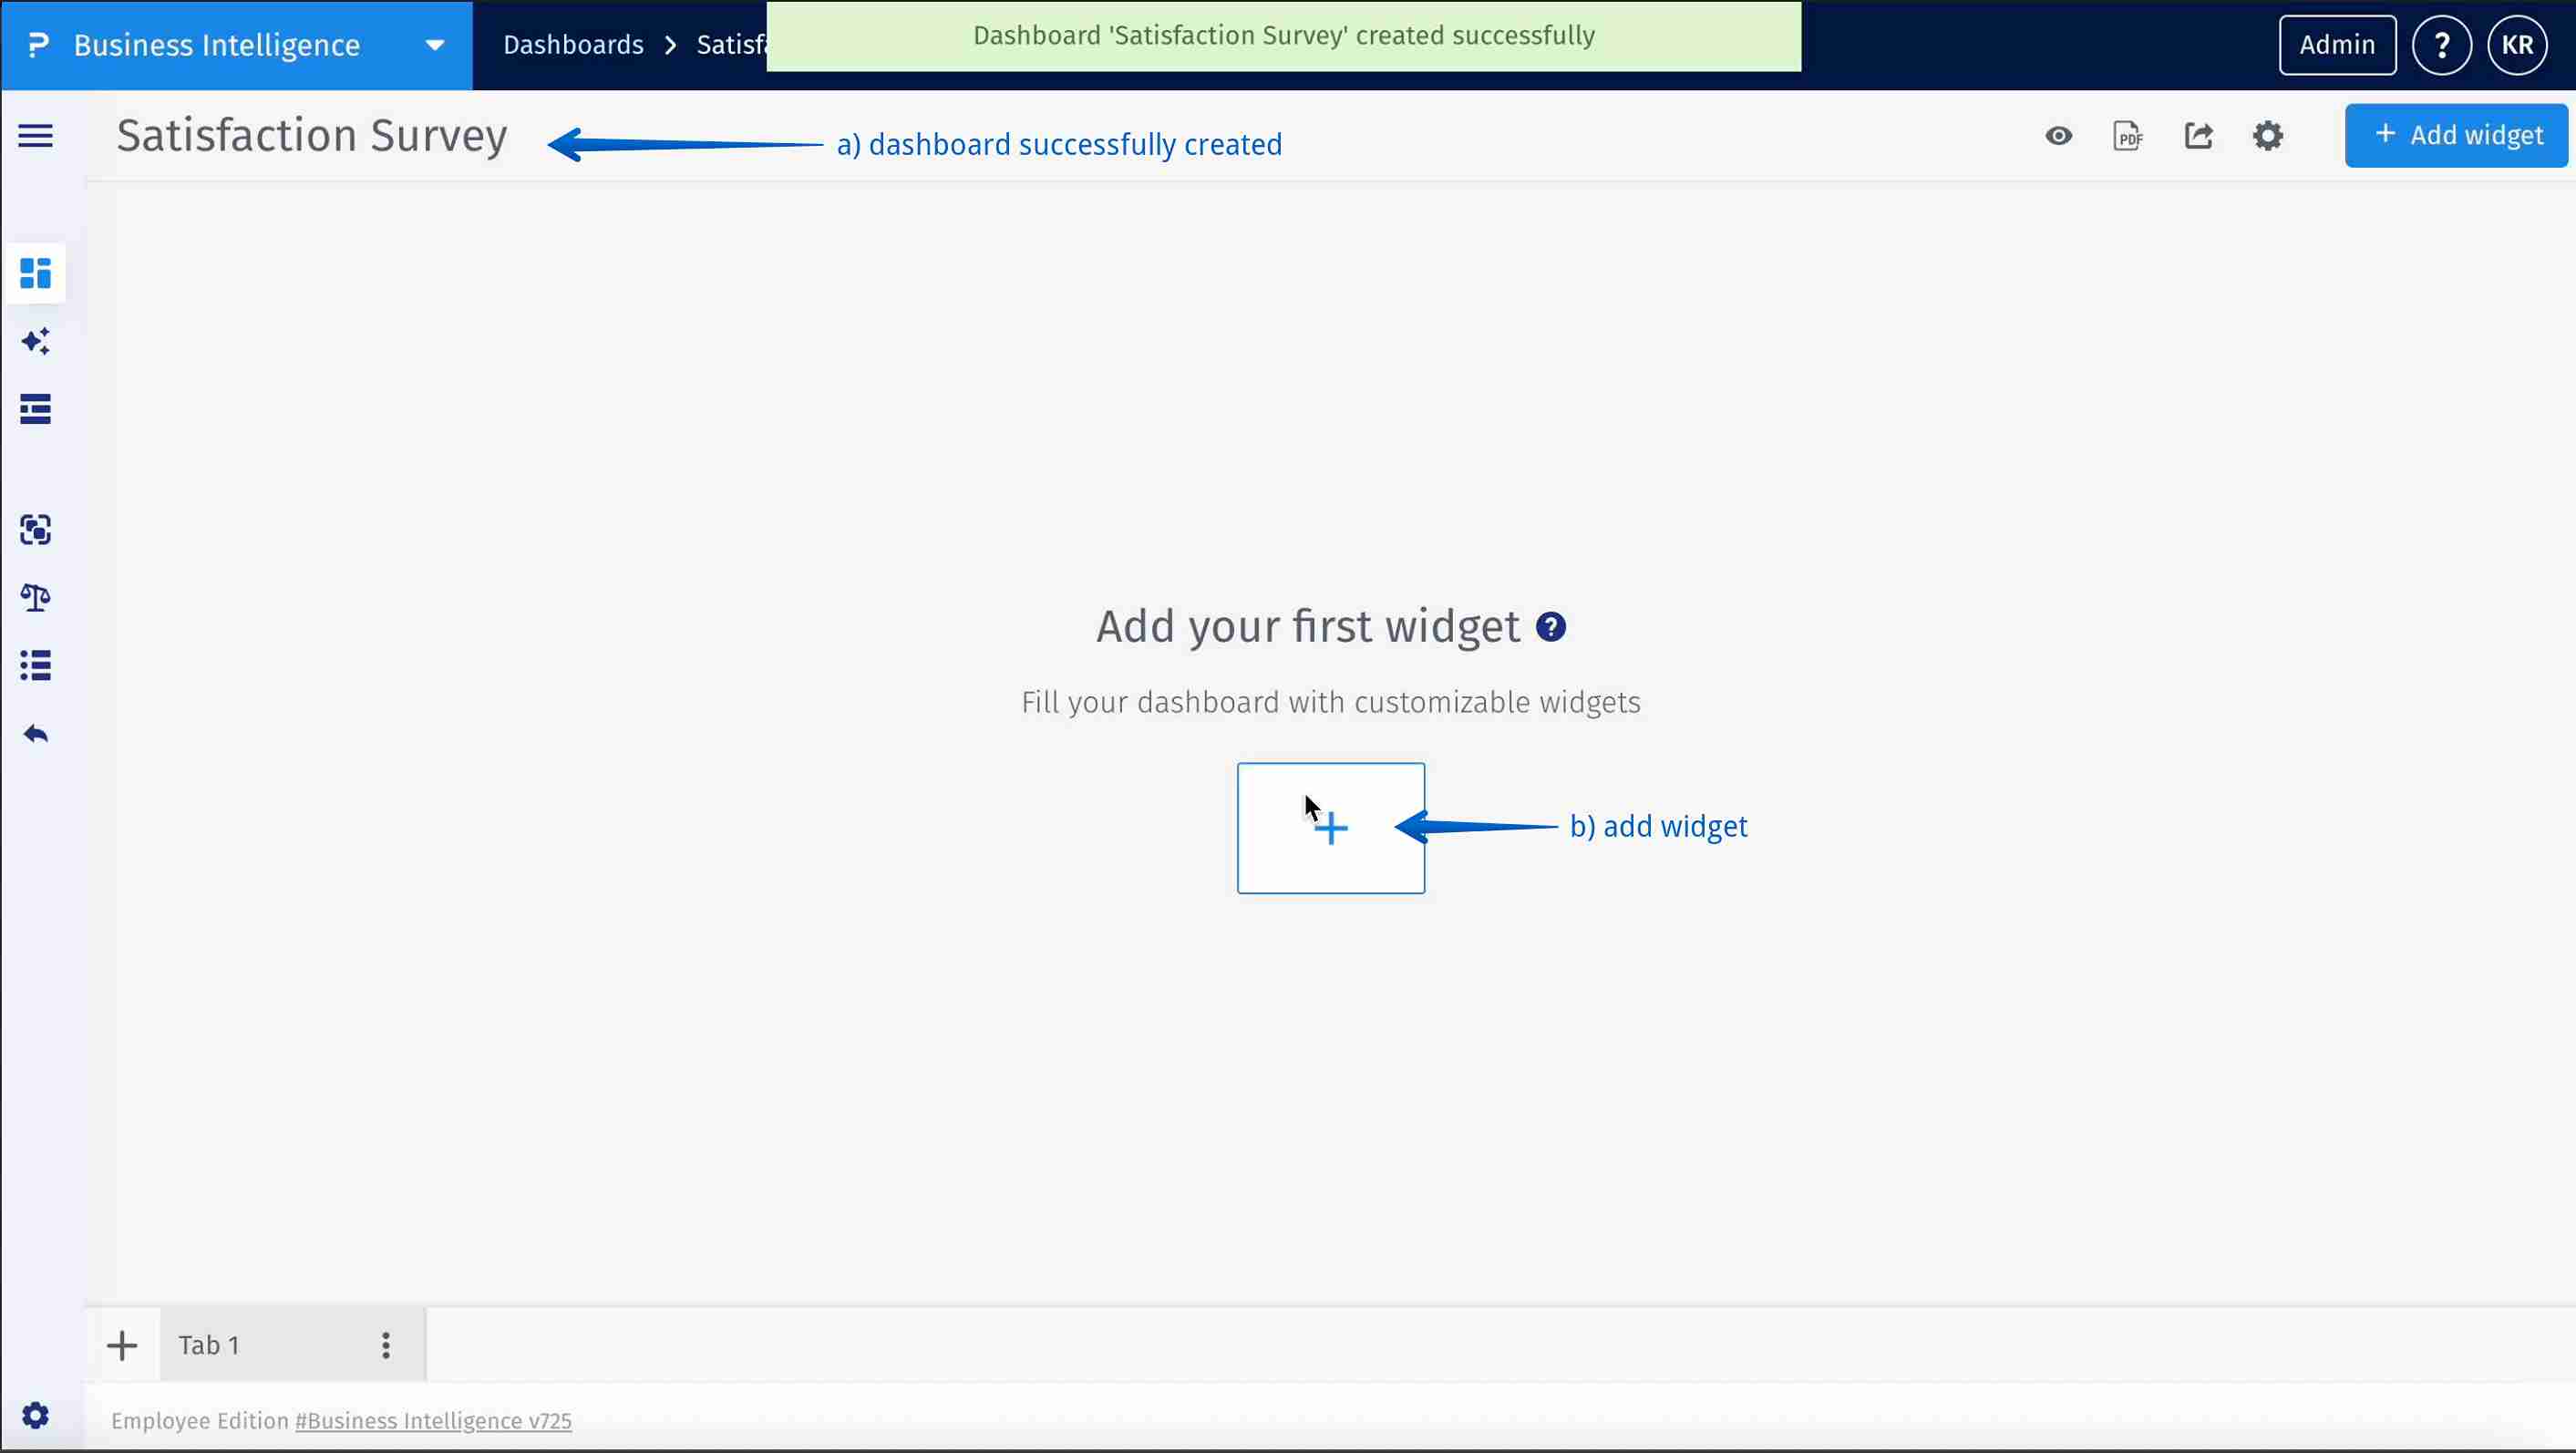Export the dashboard as PDF

point(2128,135)
